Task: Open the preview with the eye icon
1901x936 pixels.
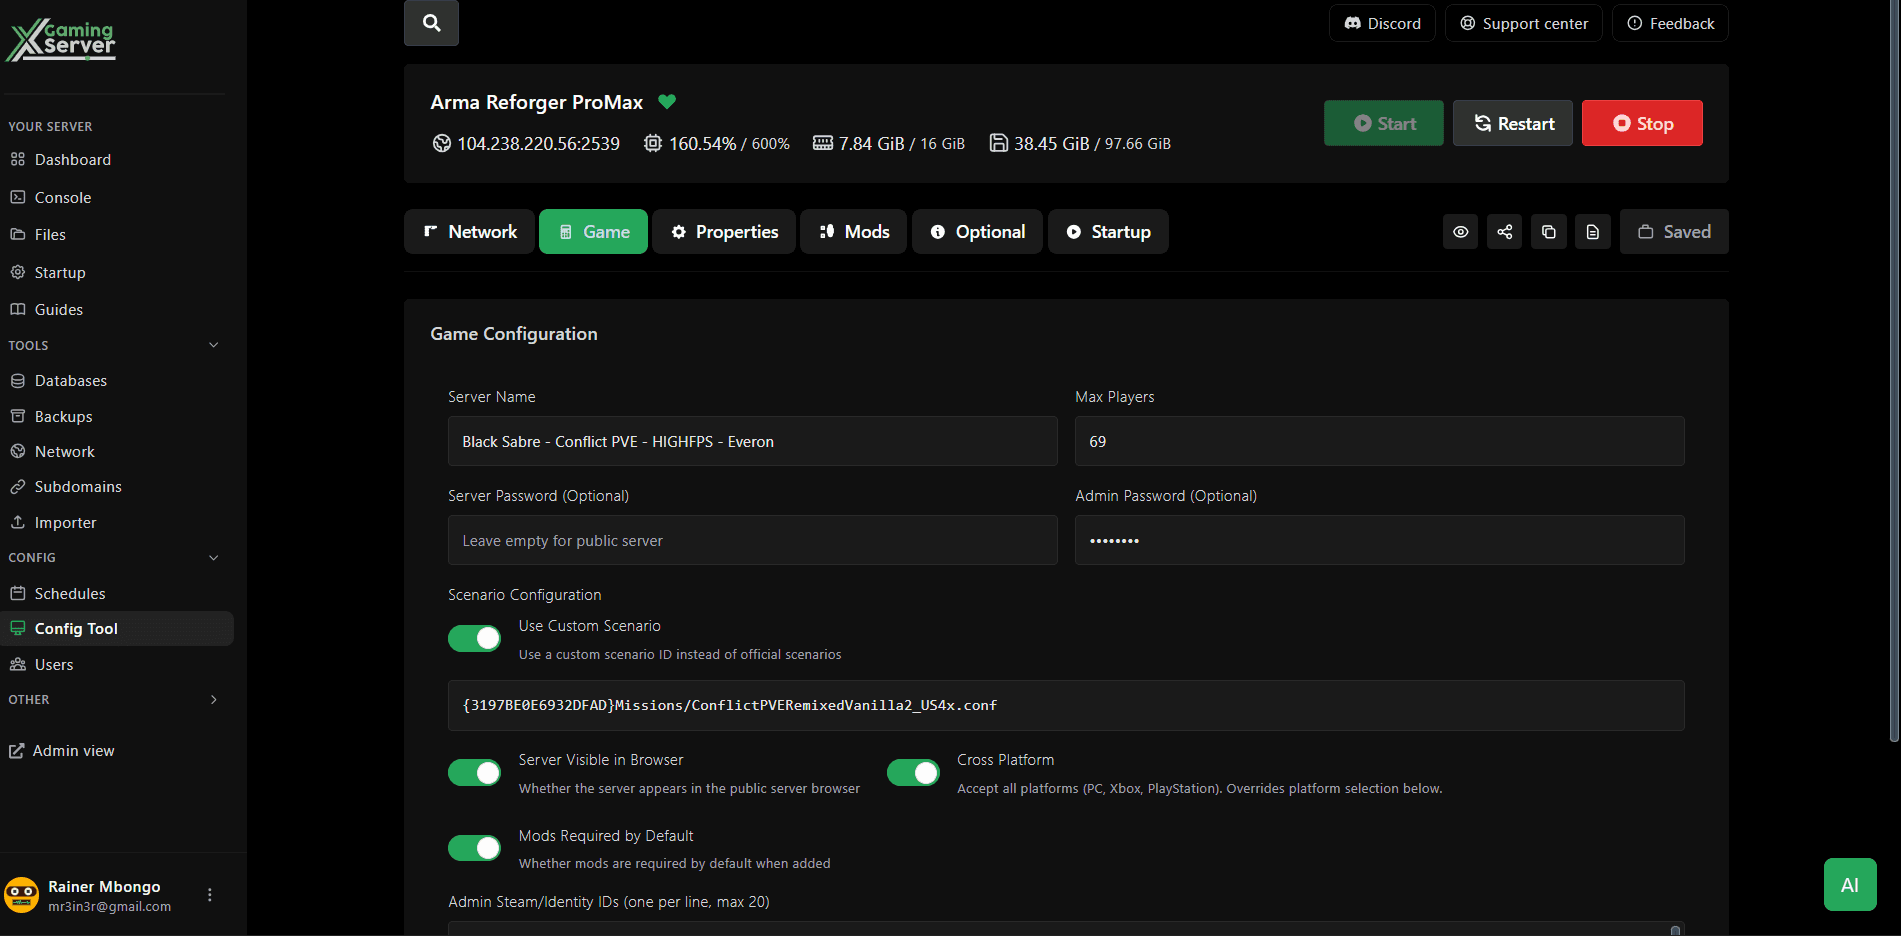Action: (1460, 231)
